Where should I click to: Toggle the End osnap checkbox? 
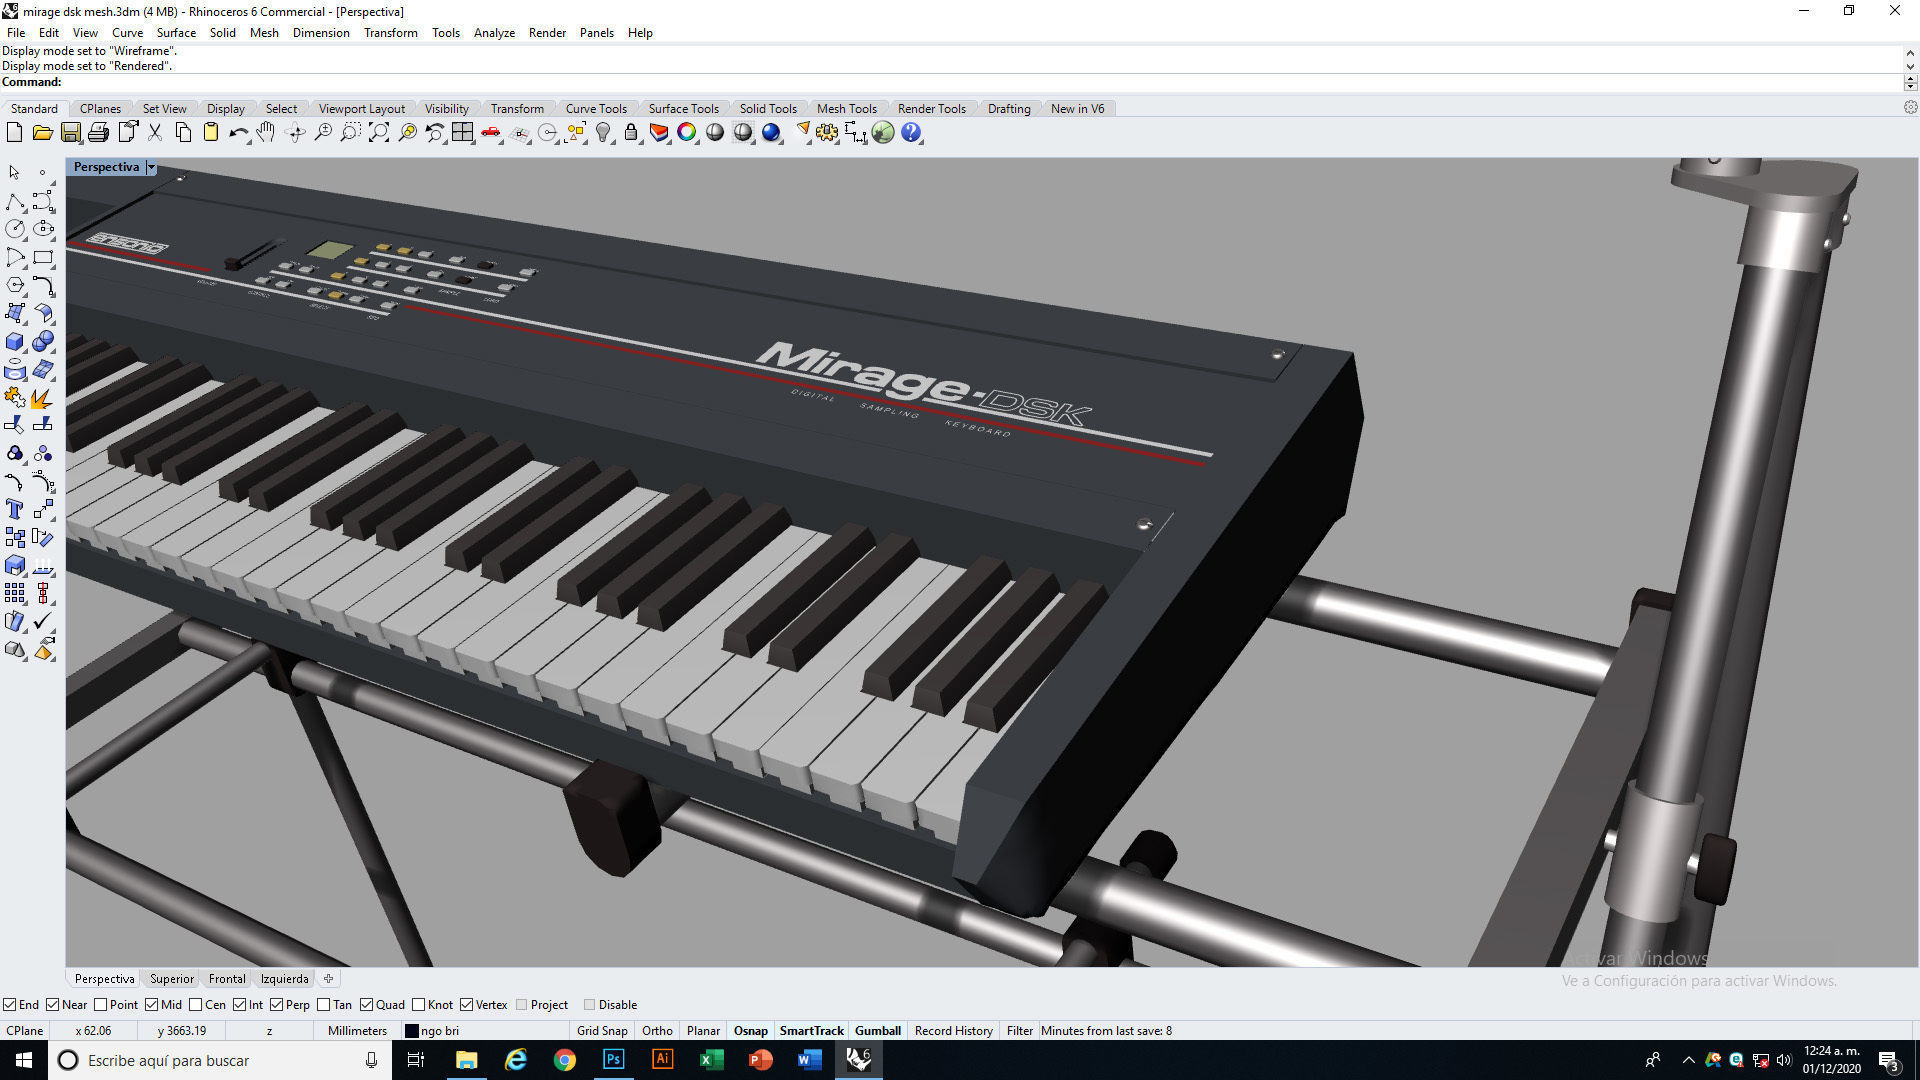pos(9,1005)
